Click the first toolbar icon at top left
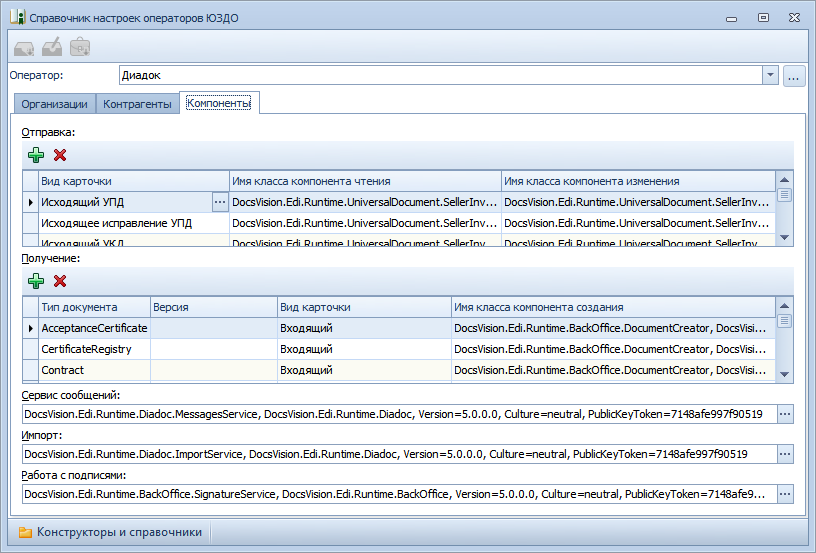 (25, 47)
